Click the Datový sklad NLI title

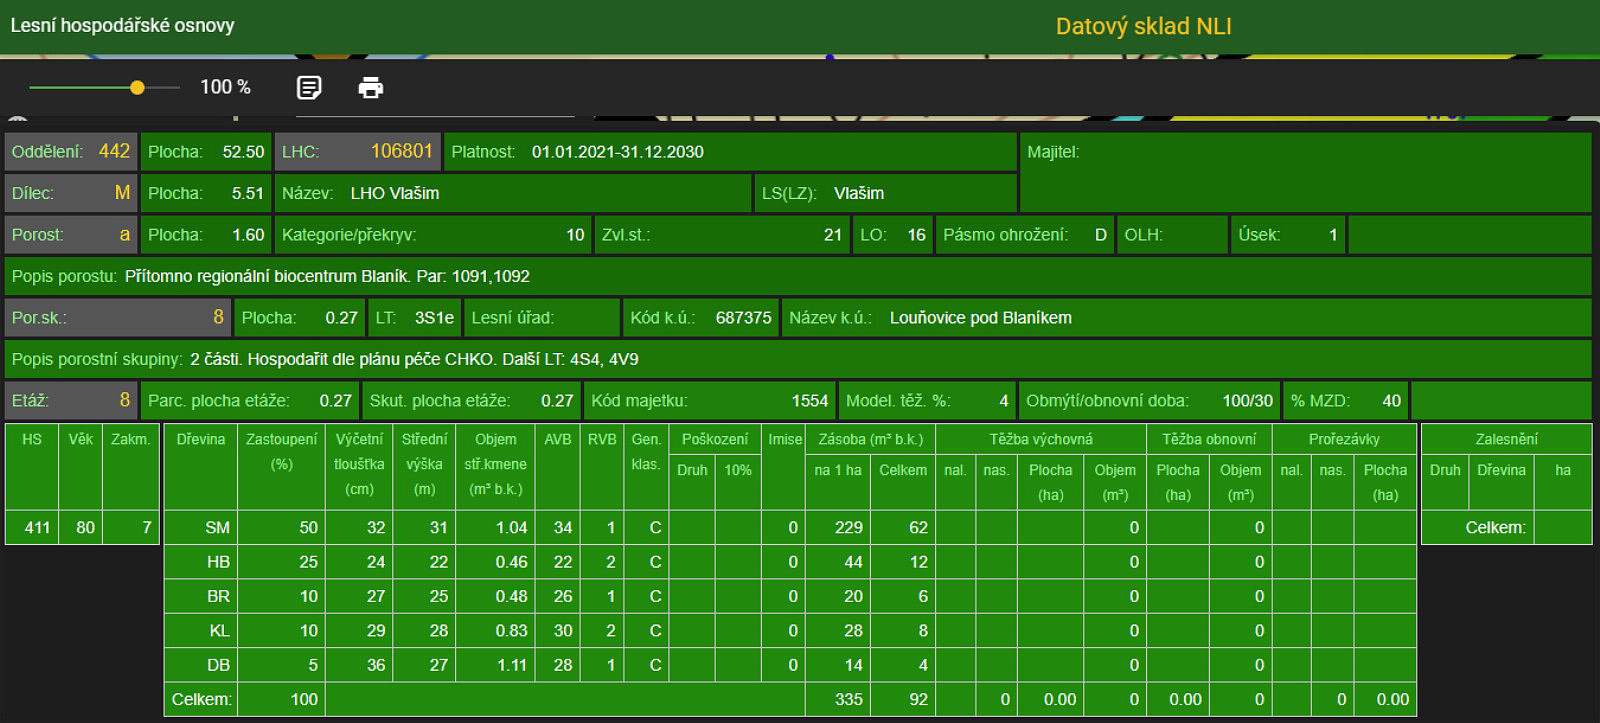[x=1143, y=27]
